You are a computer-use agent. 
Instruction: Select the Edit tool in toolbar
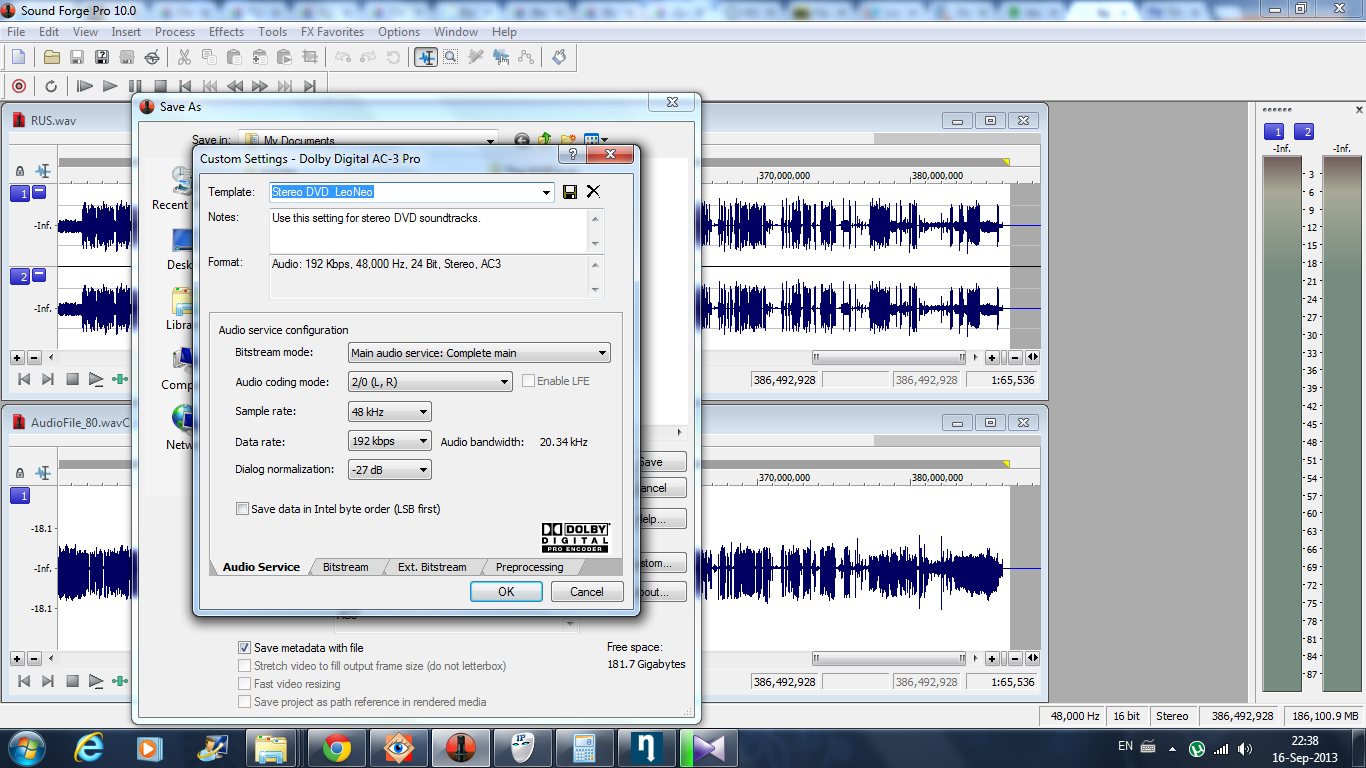click(426, 57)
